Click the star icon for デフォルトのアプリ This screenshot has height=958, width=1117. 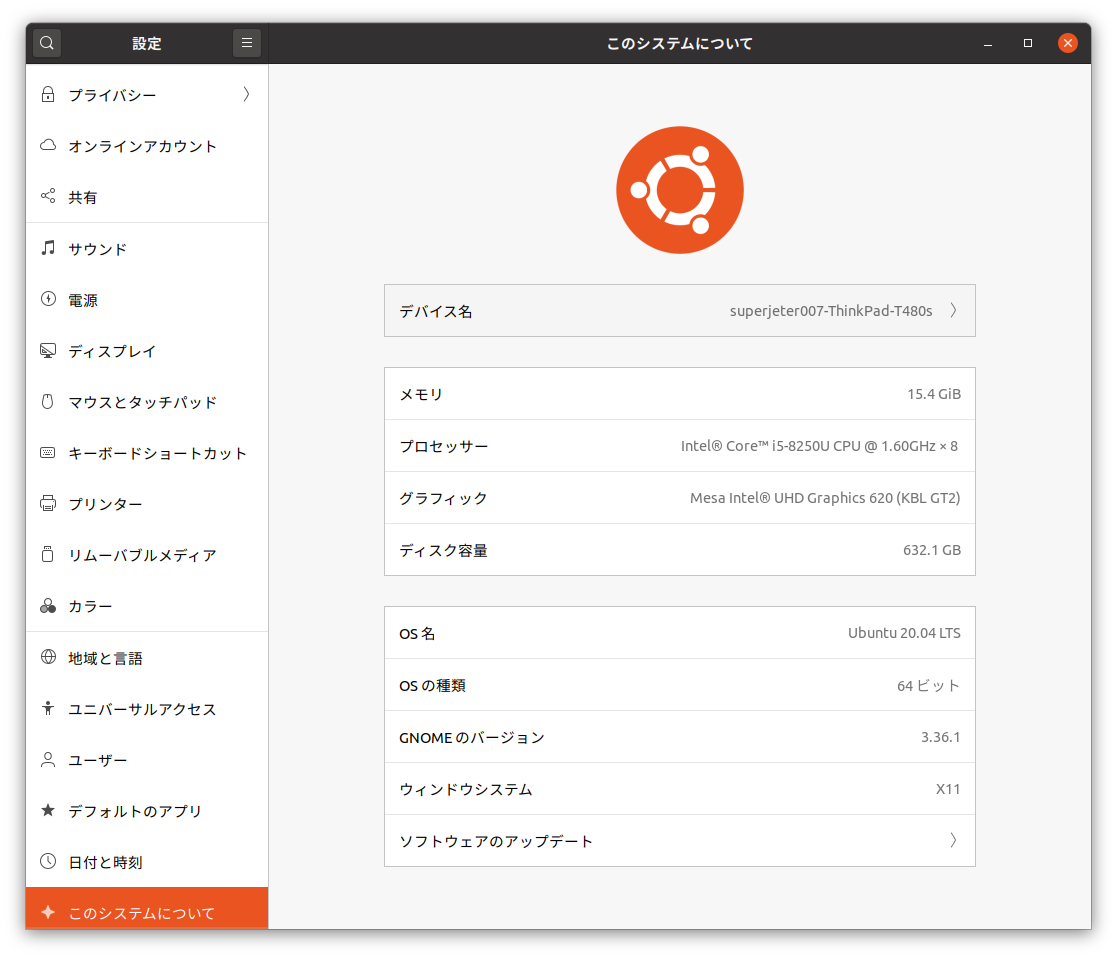pos(48,810)
